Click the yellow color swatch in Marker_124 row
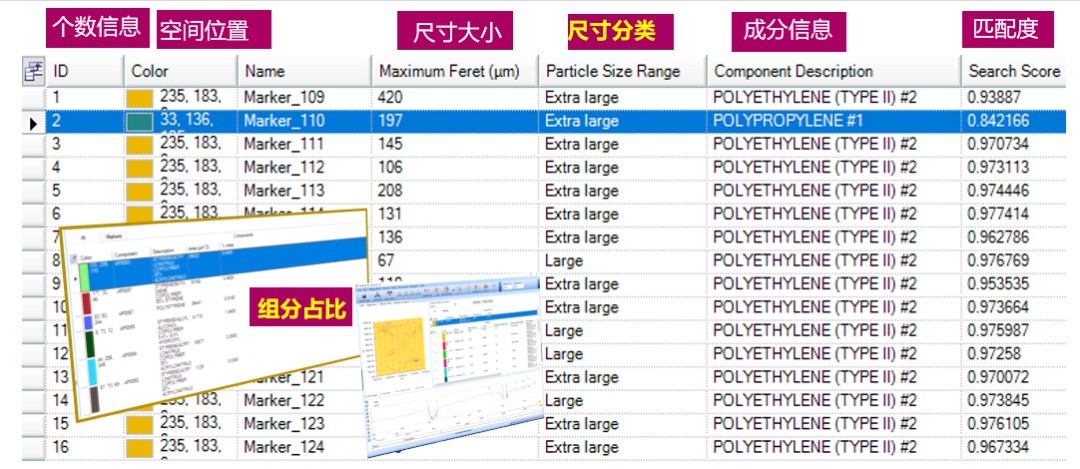This screenshot has height=469, width=1080. point(139,448)
